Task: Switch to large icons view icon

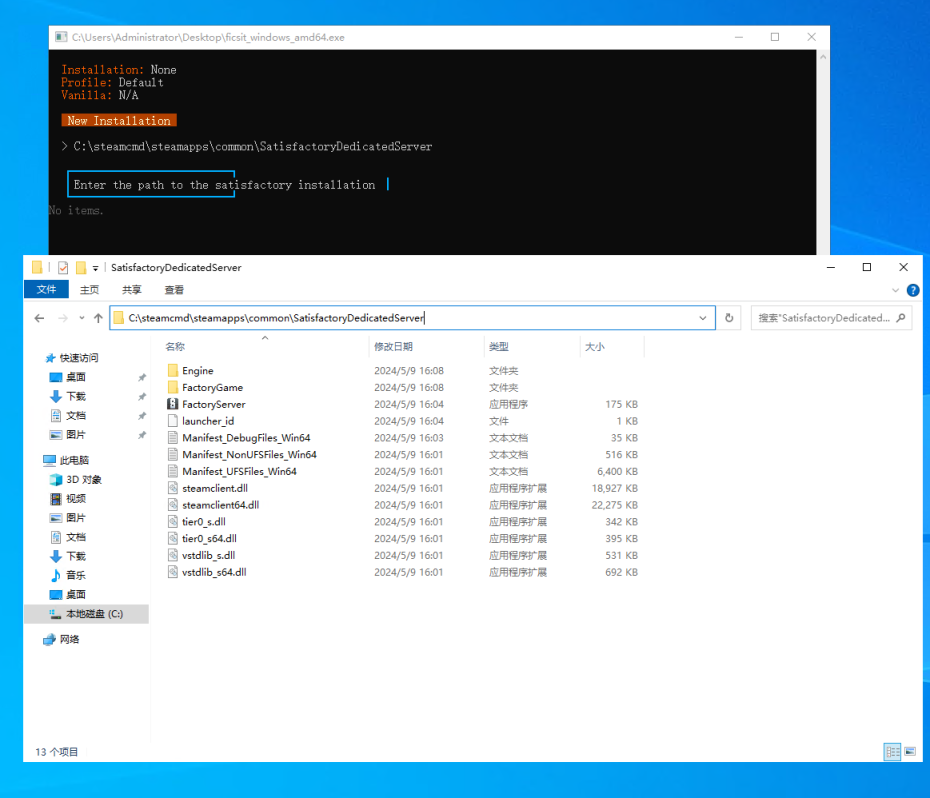Action: pos(910,752)
